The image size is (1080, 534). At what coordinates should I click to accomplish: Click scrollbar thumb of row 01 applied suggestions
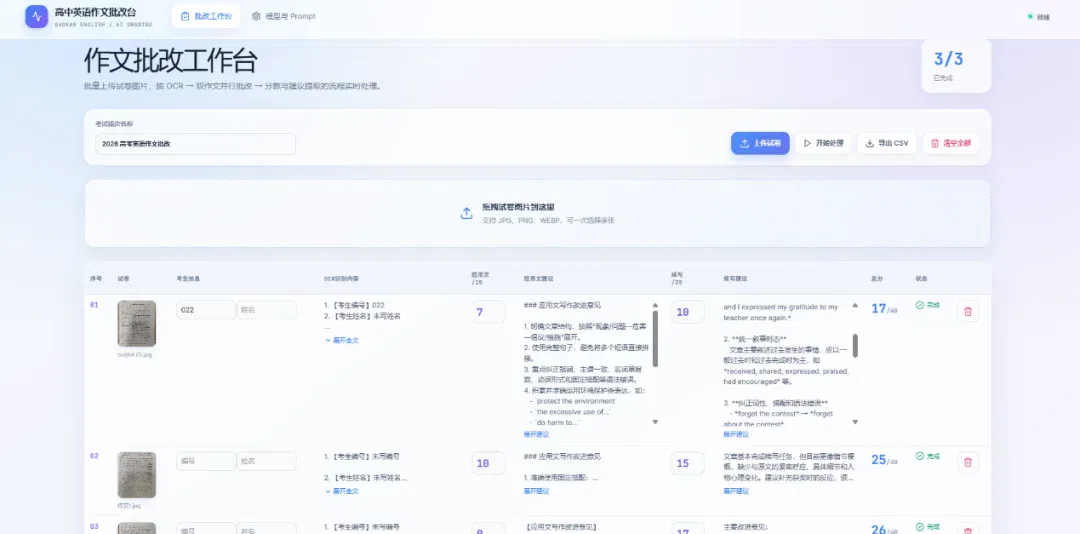[x=655, y=338]
